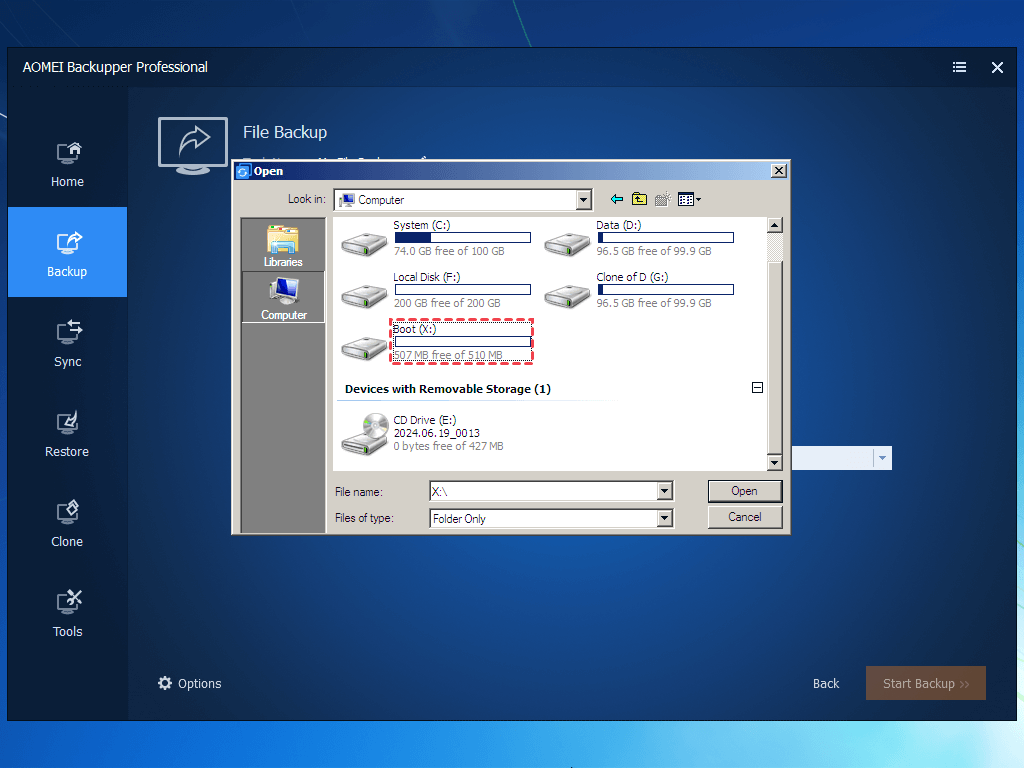This screenshot has width=1024, height=768.
Task: Click Back in AOMEI window
Action: [825, 684]
